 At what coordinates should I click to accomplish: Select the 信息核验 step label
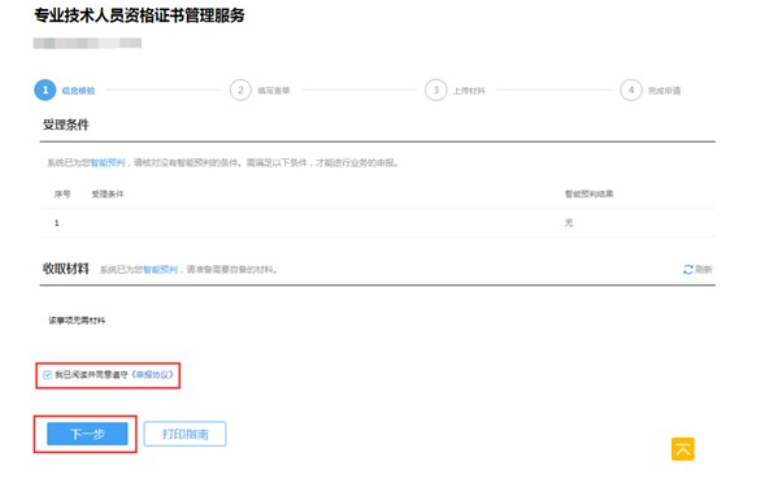(x=78, y=91)
